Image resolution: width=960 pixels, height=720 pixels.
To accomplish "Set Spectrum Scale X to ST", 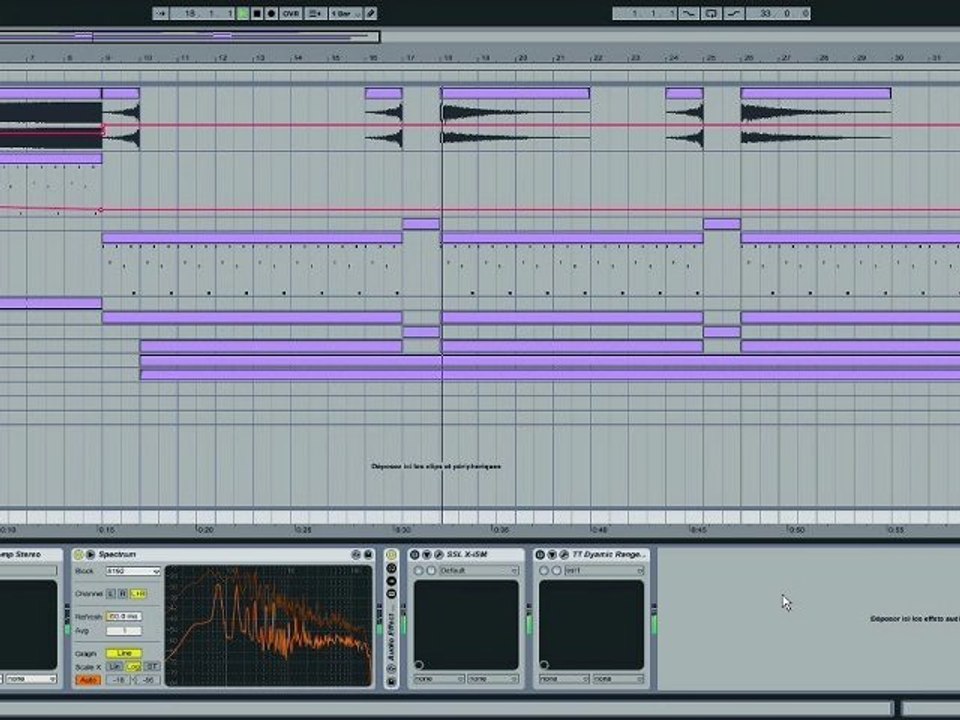I will (x=152, y=667).
